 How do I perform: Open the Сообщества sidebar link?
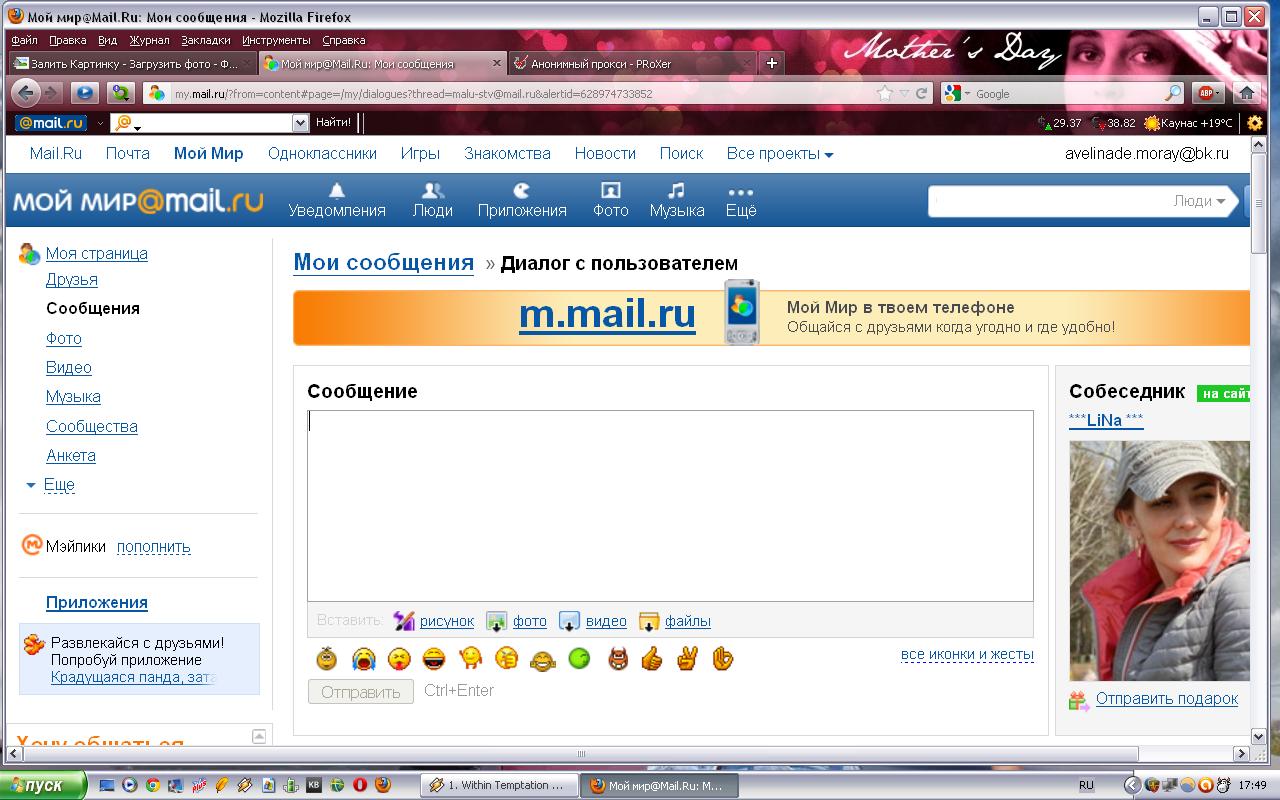point(92,427)
